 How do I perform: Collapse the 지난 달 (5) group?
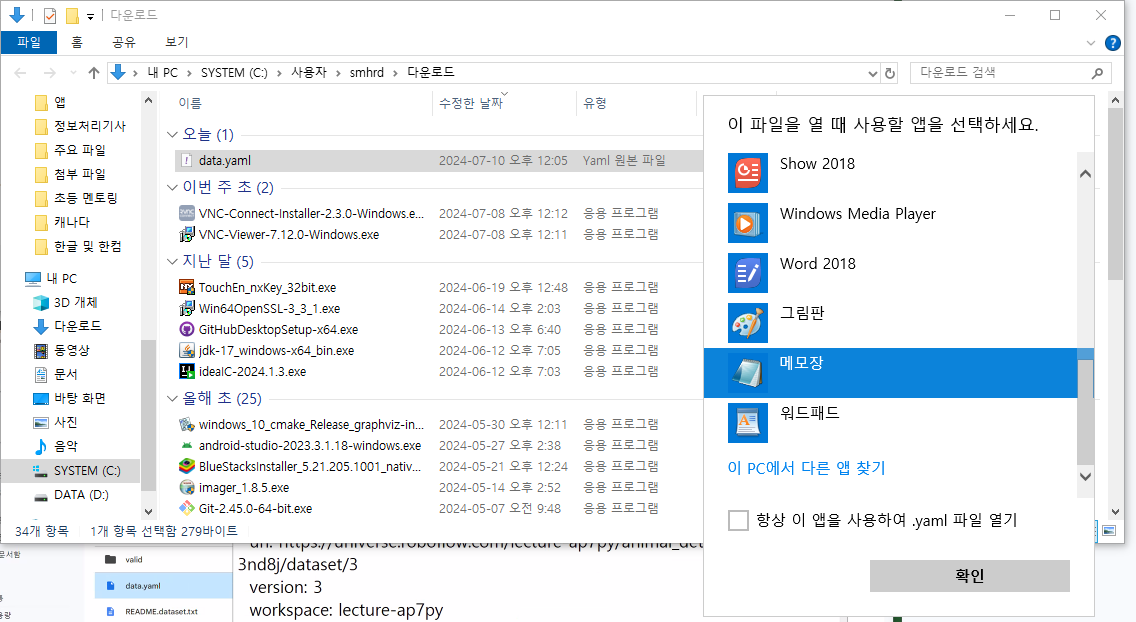click(x=172, y=261)
